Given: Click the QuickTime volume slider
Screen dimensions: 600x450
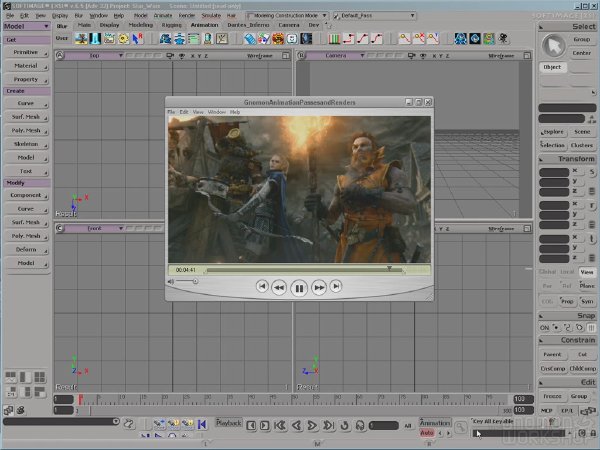Looking at the screenshot, I should (186, 282).
